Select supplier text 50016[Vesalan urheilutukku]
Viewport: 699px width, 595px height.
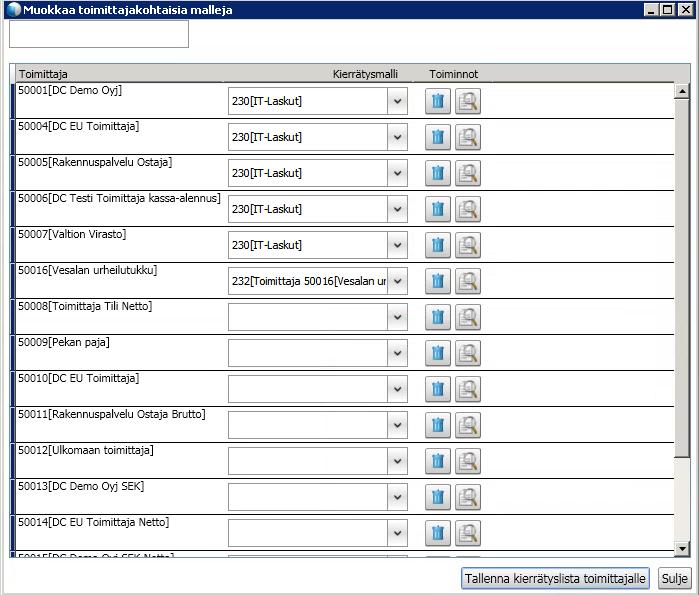[88, 271]
